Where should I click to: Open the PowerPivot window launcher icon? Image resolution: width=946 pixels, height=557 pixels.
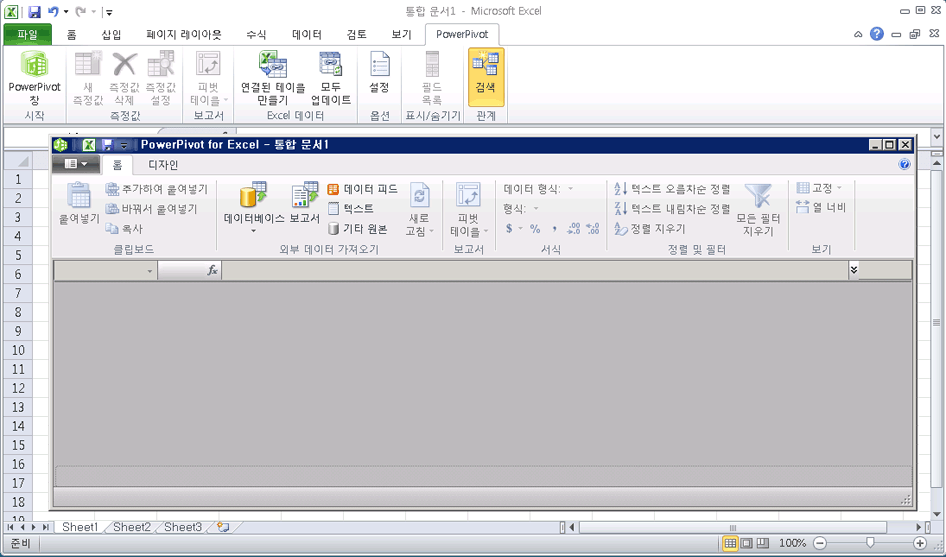[34, 63]
